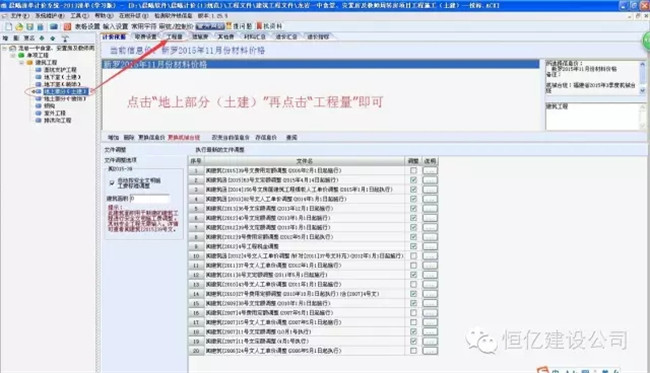Click into the 建筑面积 input field
This screenshot has width=650, height=373.
click(x=150, y=199)
